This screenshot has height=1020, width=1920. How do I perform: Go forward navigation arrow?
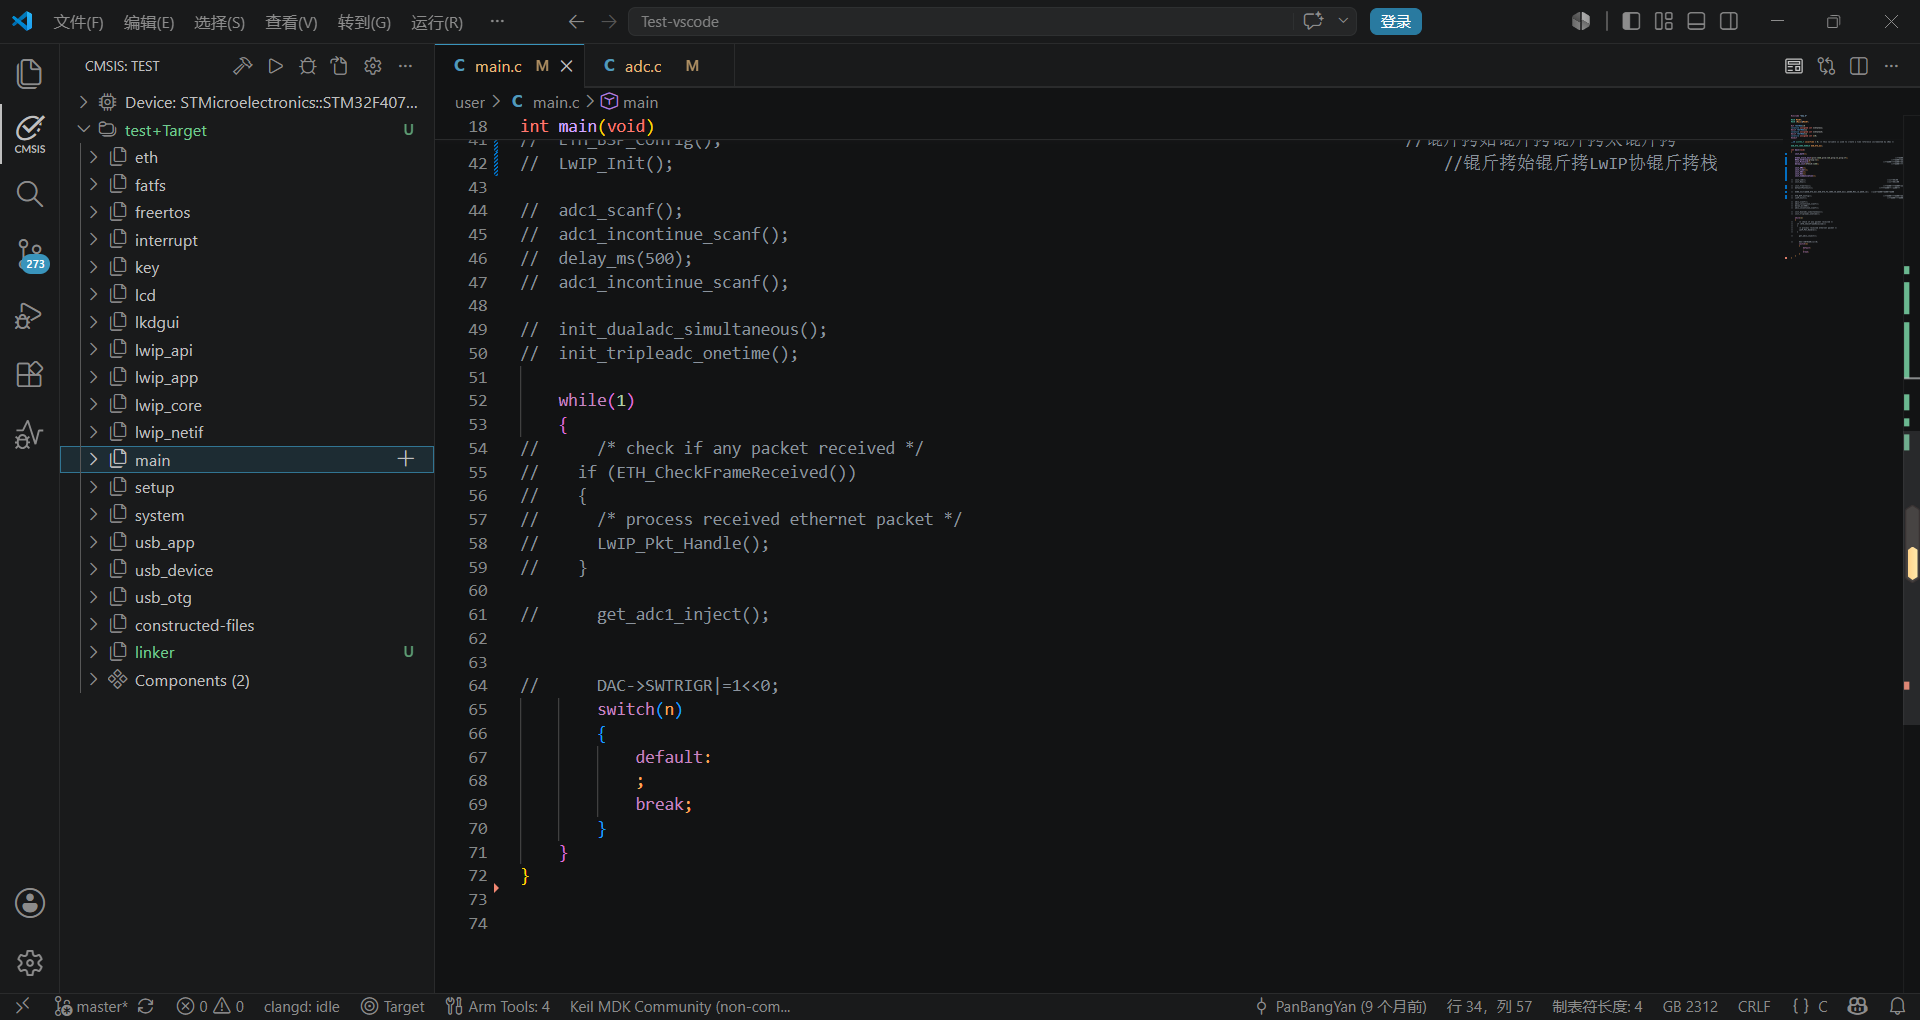[x=609, y=21]
